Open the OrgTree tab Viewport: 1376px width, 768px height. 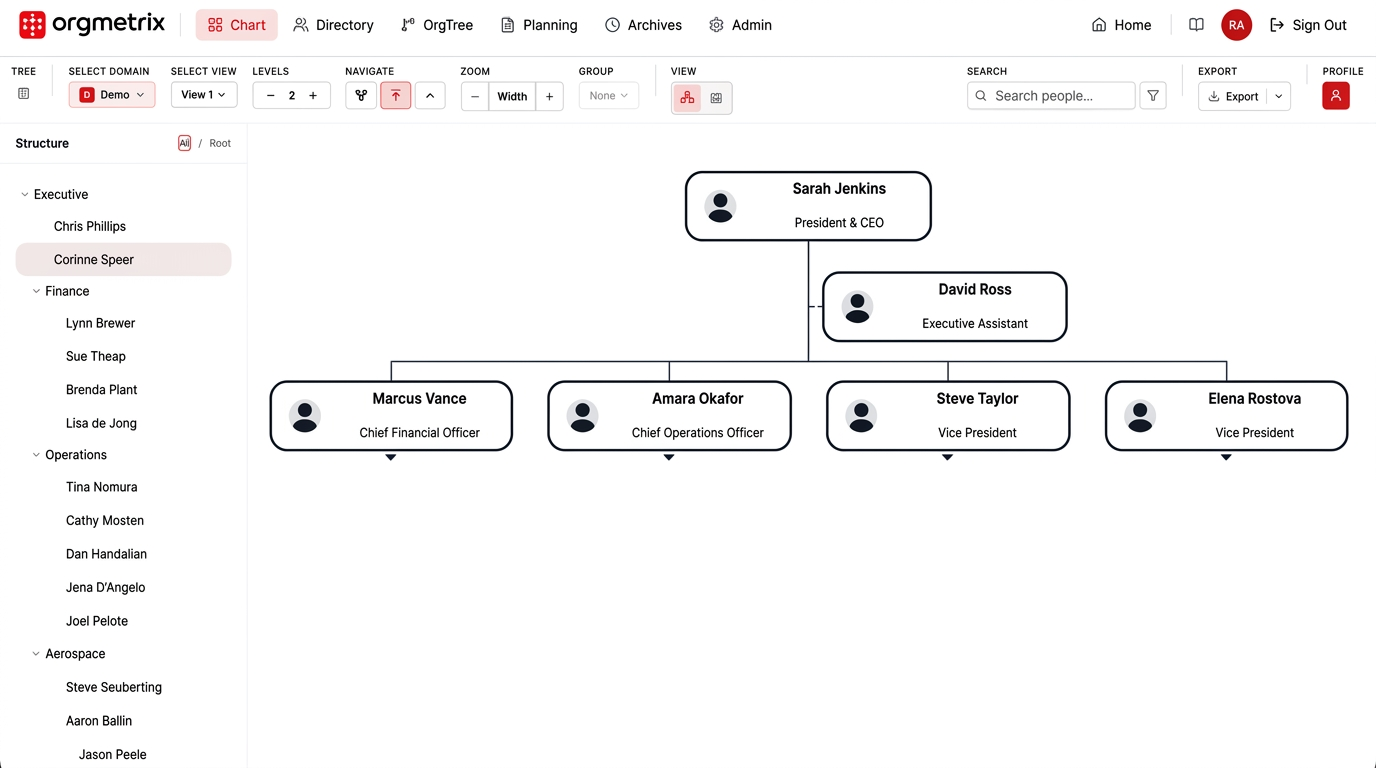click(x=437, y=25)
